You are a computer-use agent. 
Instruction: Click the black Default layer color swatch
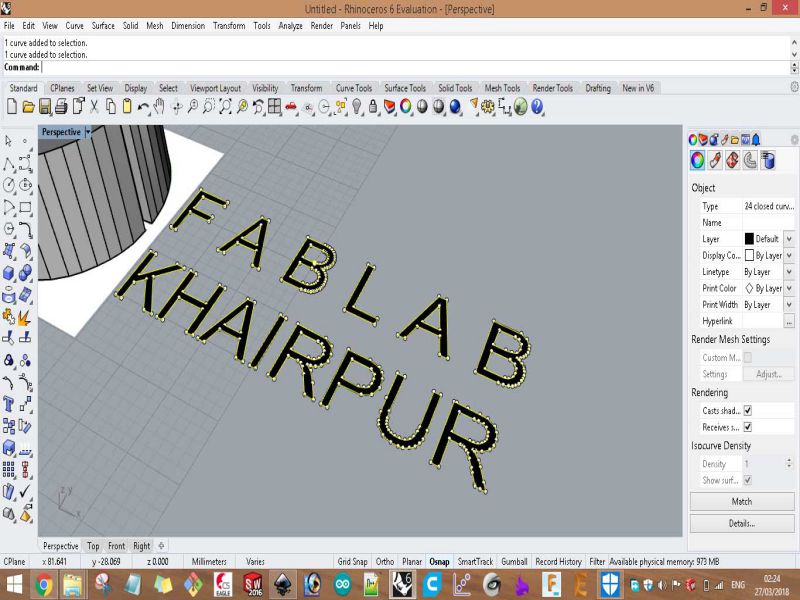click(x=749, y=239)
